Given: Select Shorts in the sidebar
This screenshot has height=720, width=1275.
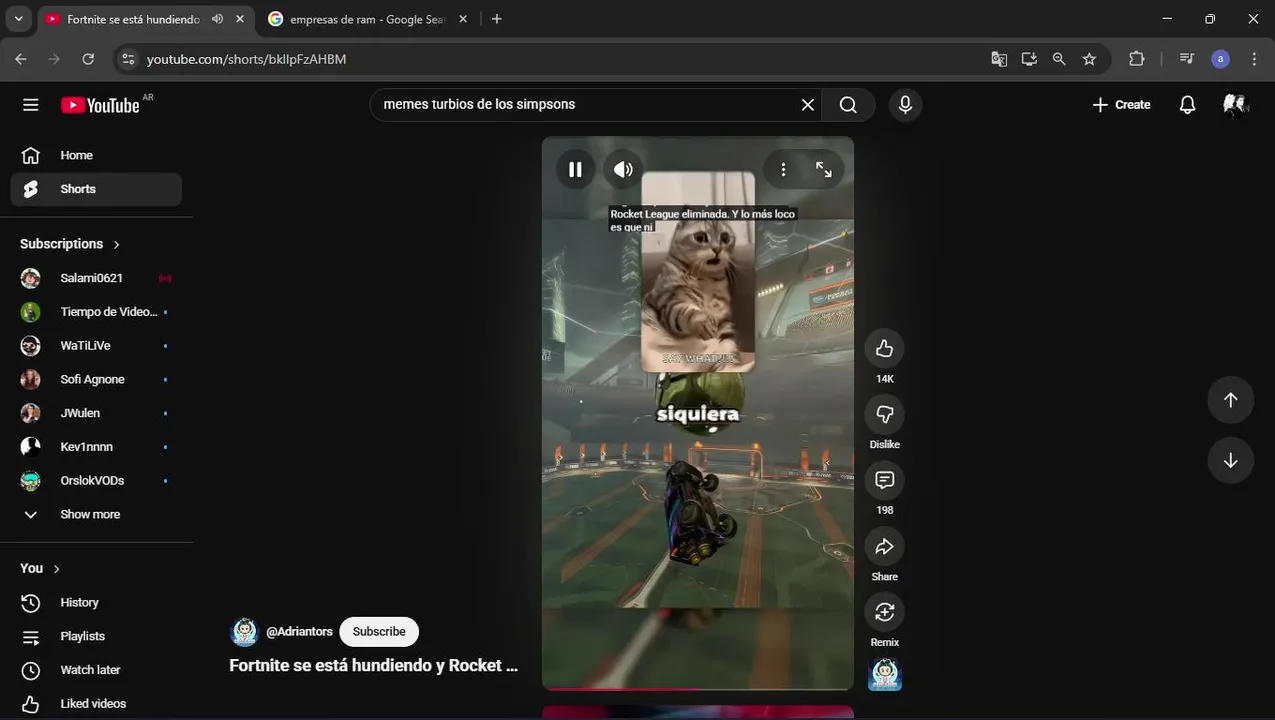Looking at the screenshot, I should (x=96, y=189).
